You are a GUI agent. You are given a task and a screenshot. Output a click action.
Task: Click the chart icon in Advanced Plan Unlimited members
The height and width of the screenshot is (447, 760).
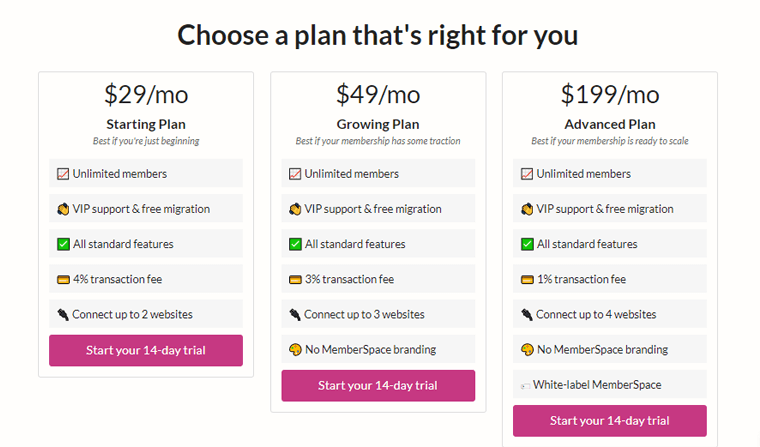coord(527,174)
